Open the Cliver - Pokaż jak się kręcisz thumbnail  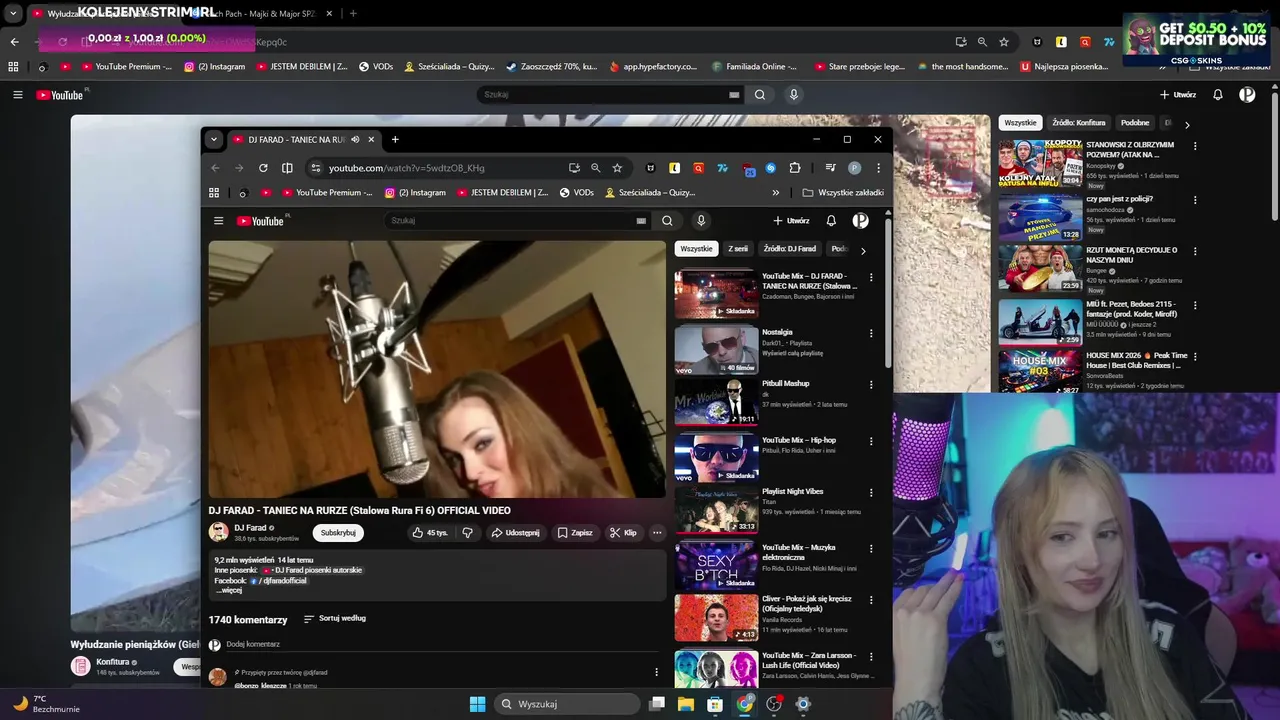(716, 617)
